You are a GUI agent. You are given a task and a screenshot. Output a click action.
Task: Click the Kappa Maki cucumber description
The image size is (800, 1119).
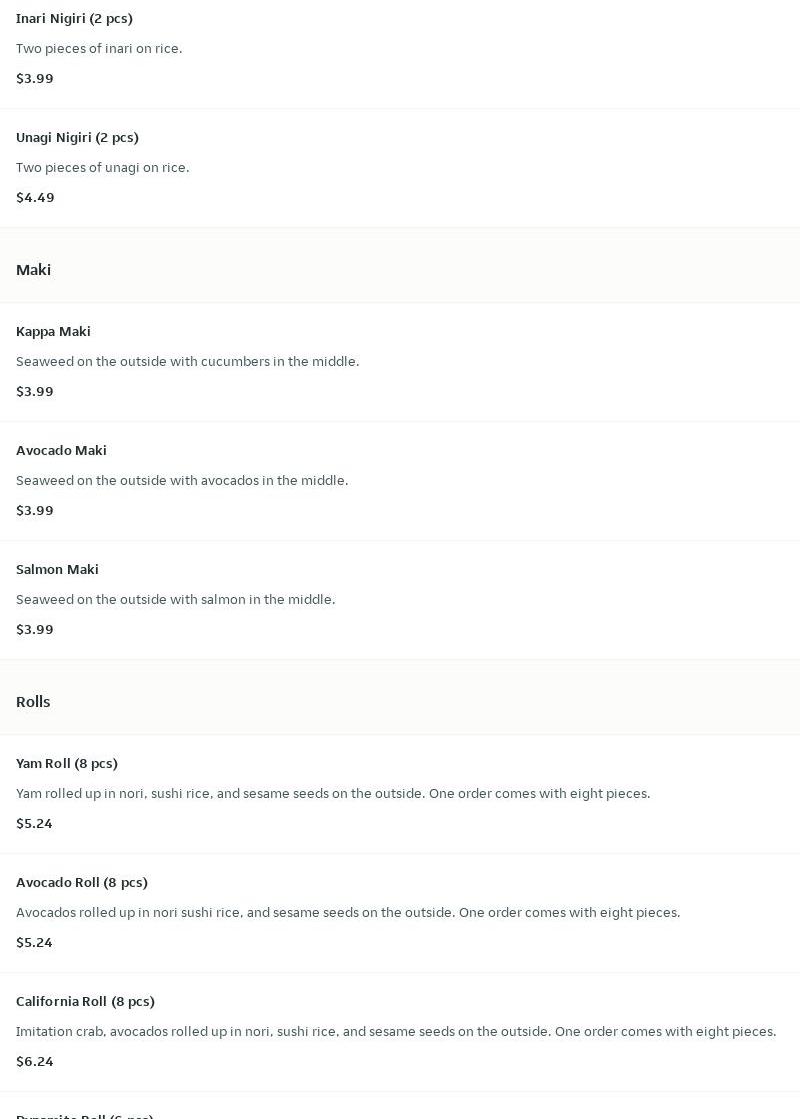(187, 361)
